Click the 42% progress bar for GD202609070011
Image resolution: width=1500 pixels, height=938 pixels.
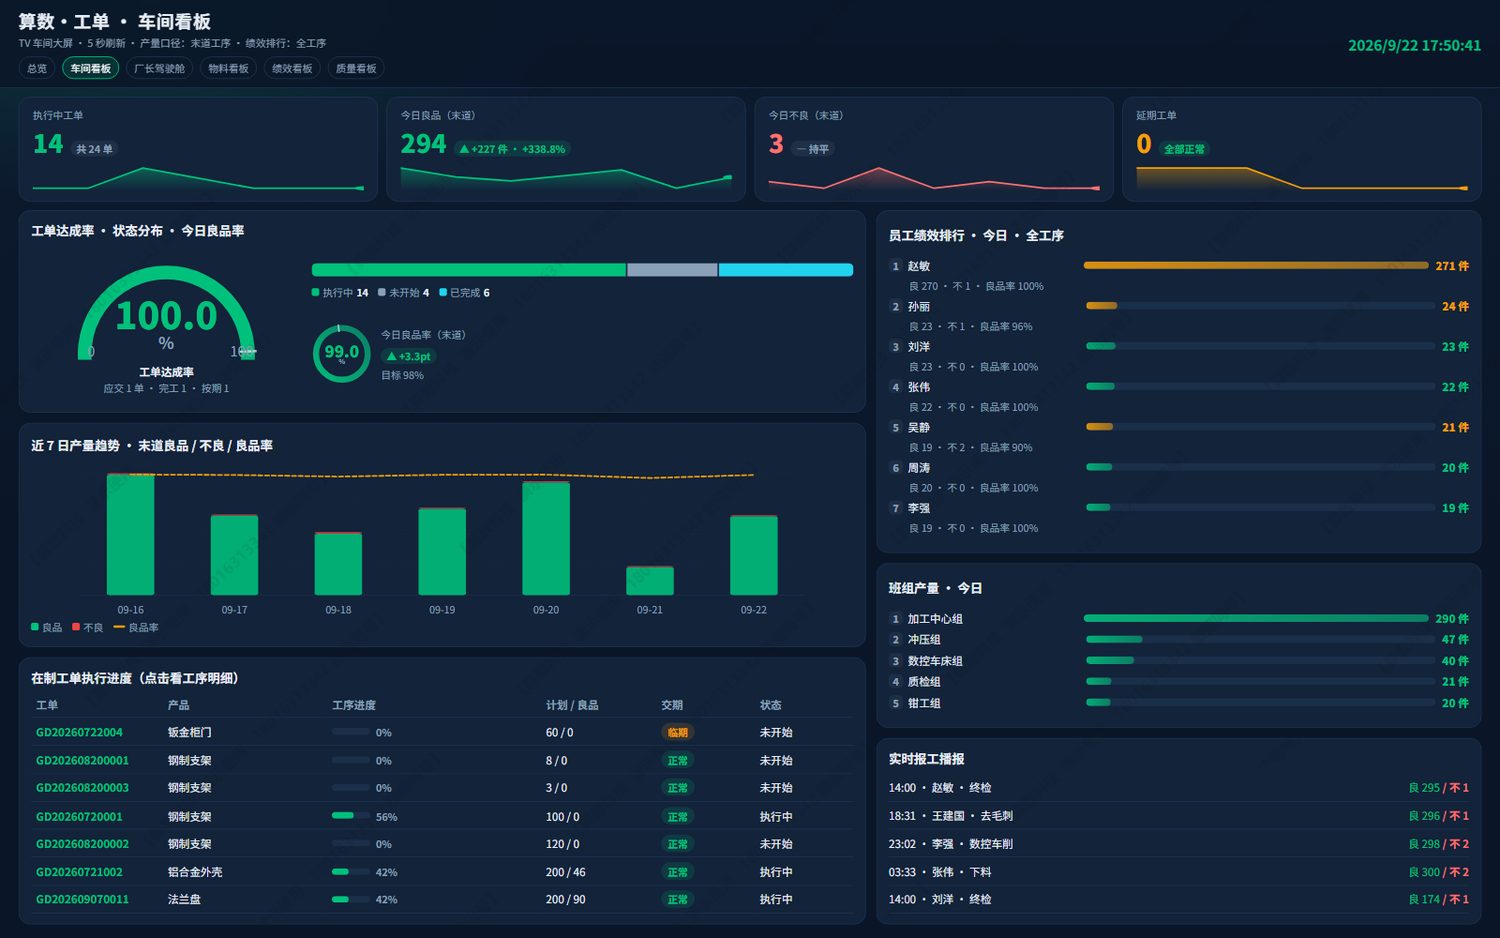351,899
